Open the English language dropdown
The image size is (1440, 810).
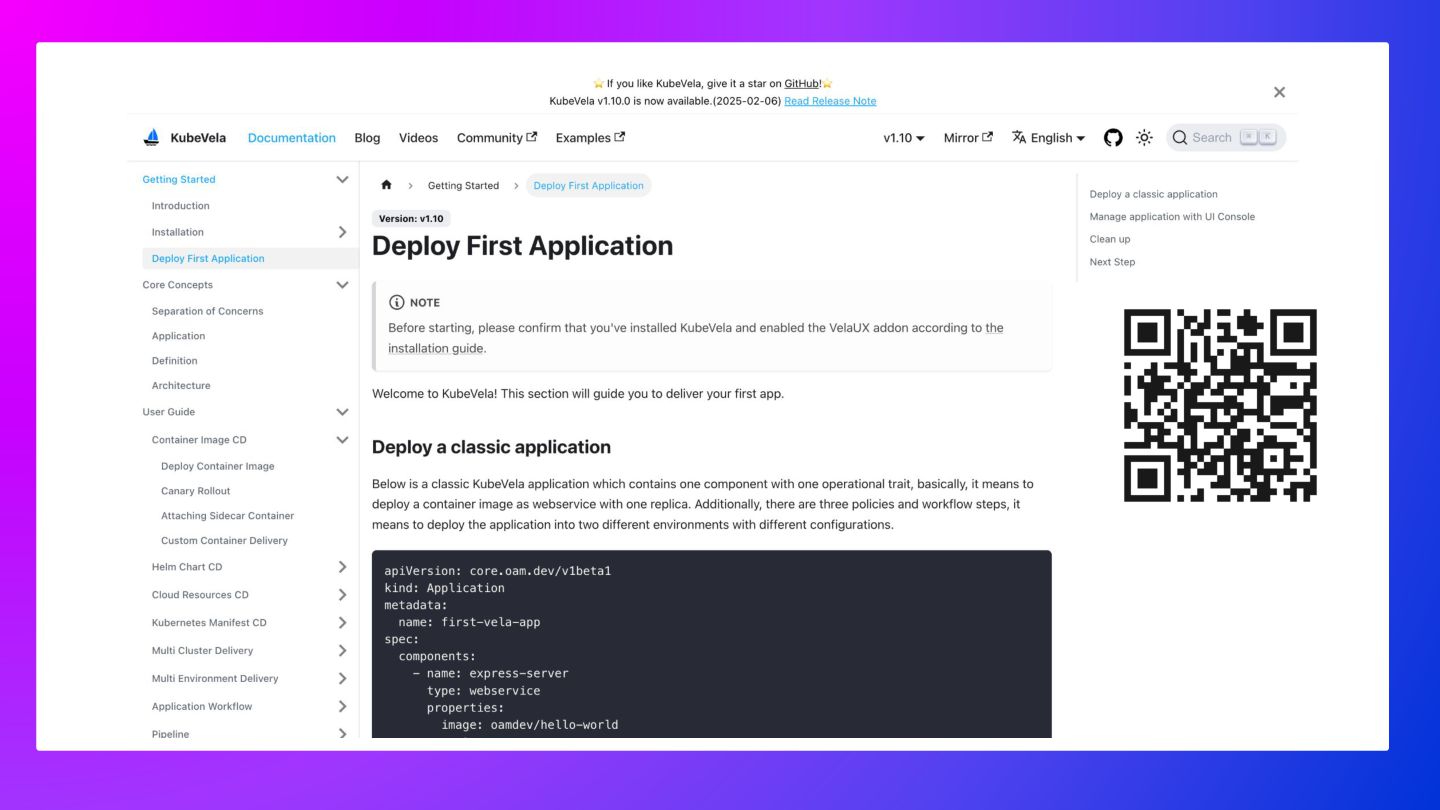click(1048, 138)
